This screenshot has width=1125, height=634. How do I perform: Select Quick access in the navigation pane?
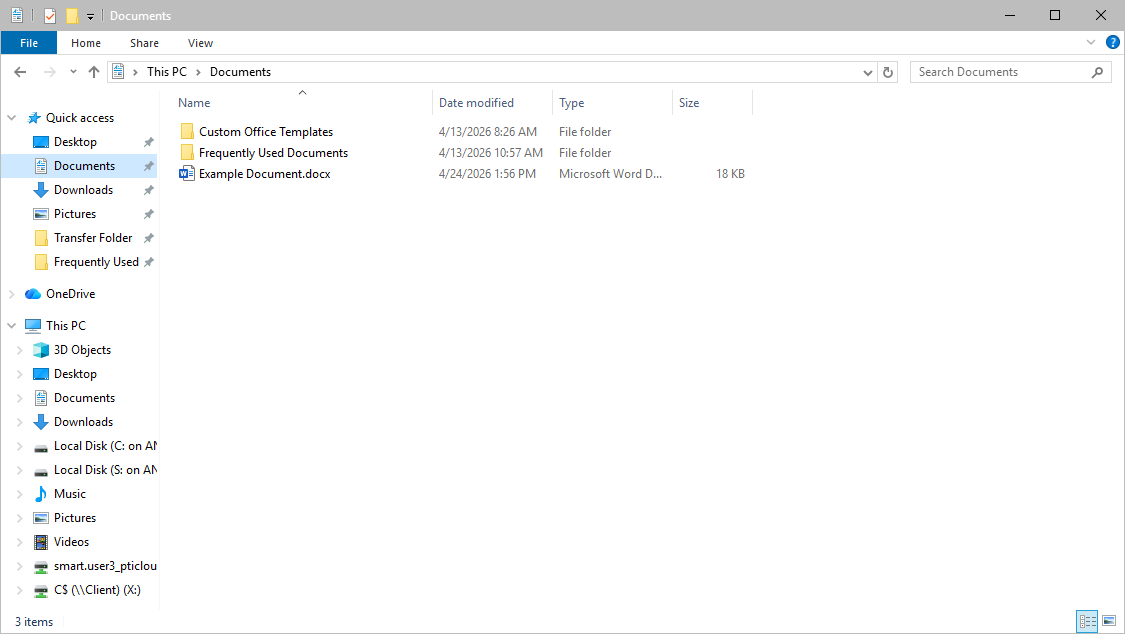80,118
